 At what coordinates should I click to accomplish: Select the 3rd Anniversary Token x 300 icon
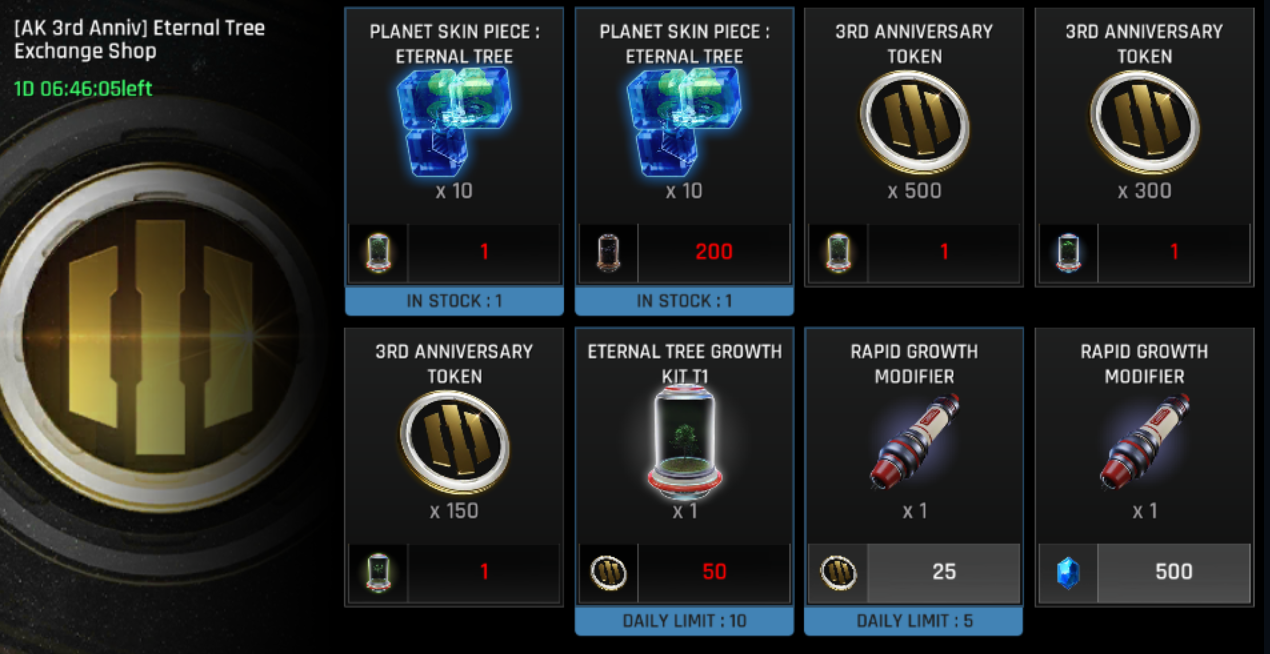coord(1144,122)
